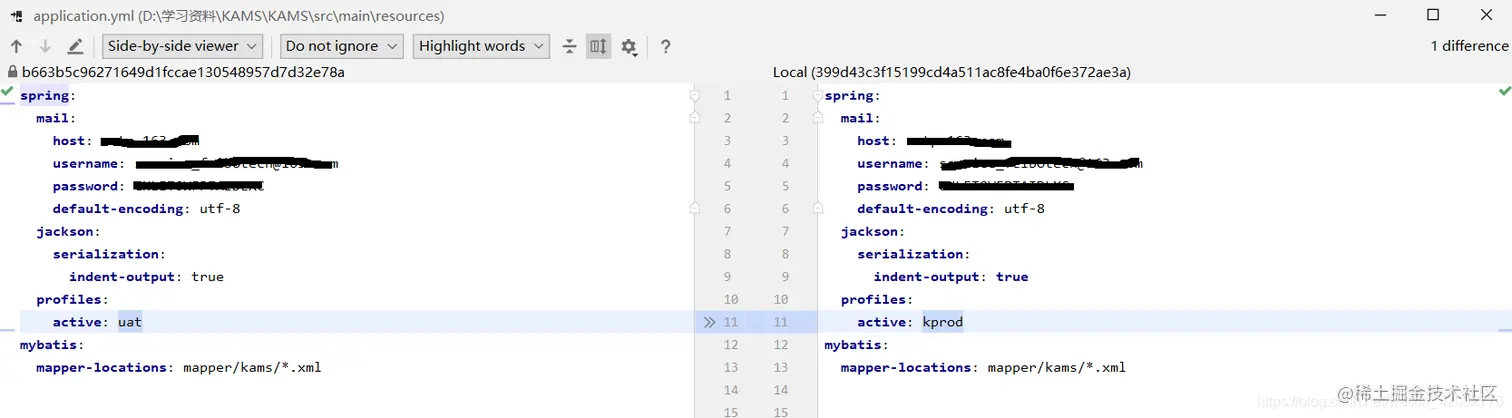Click the Local (399d43c3f...) revision title

point(951,73)
